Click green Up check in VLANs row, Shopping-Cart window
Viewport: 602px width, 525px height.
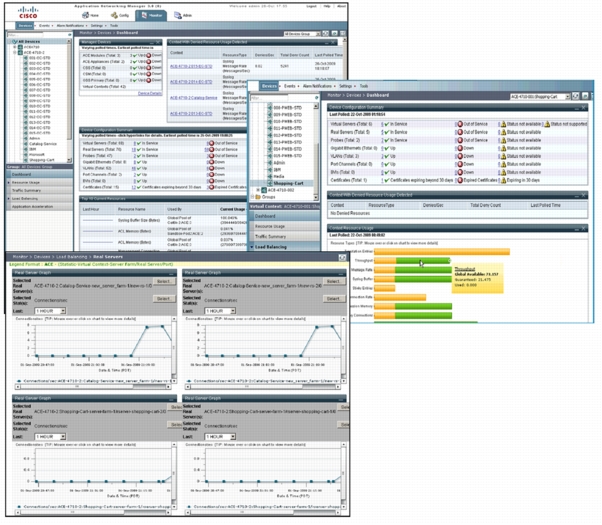[x=387, y=156]
